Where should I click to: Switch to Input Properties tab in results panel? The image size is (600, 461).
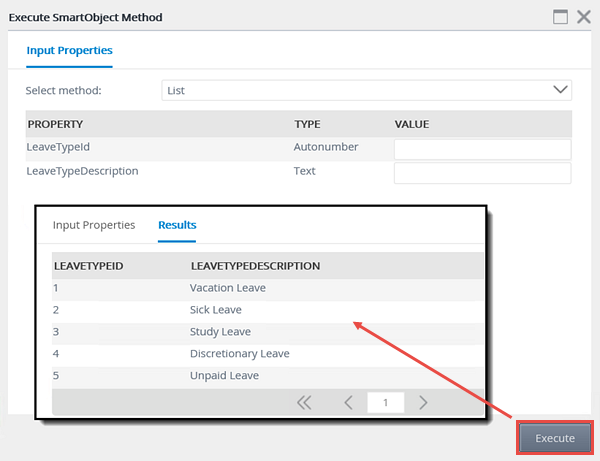point(94,225)
